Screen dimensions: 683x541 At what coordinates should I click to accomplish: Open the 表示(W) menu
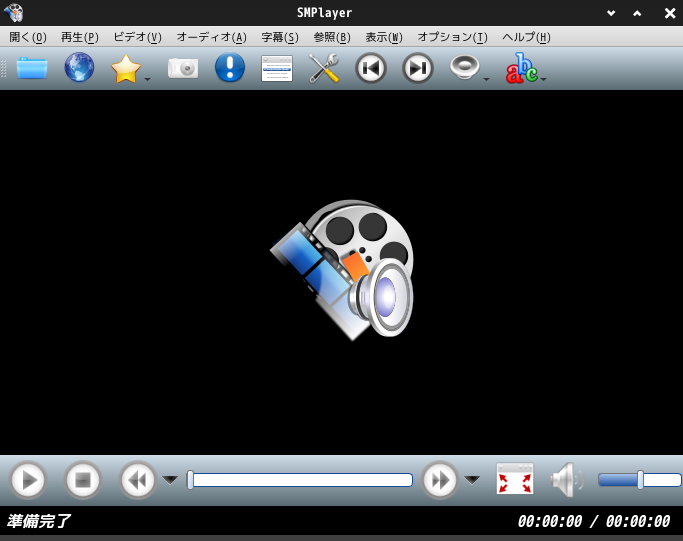[x=384, y=37]
